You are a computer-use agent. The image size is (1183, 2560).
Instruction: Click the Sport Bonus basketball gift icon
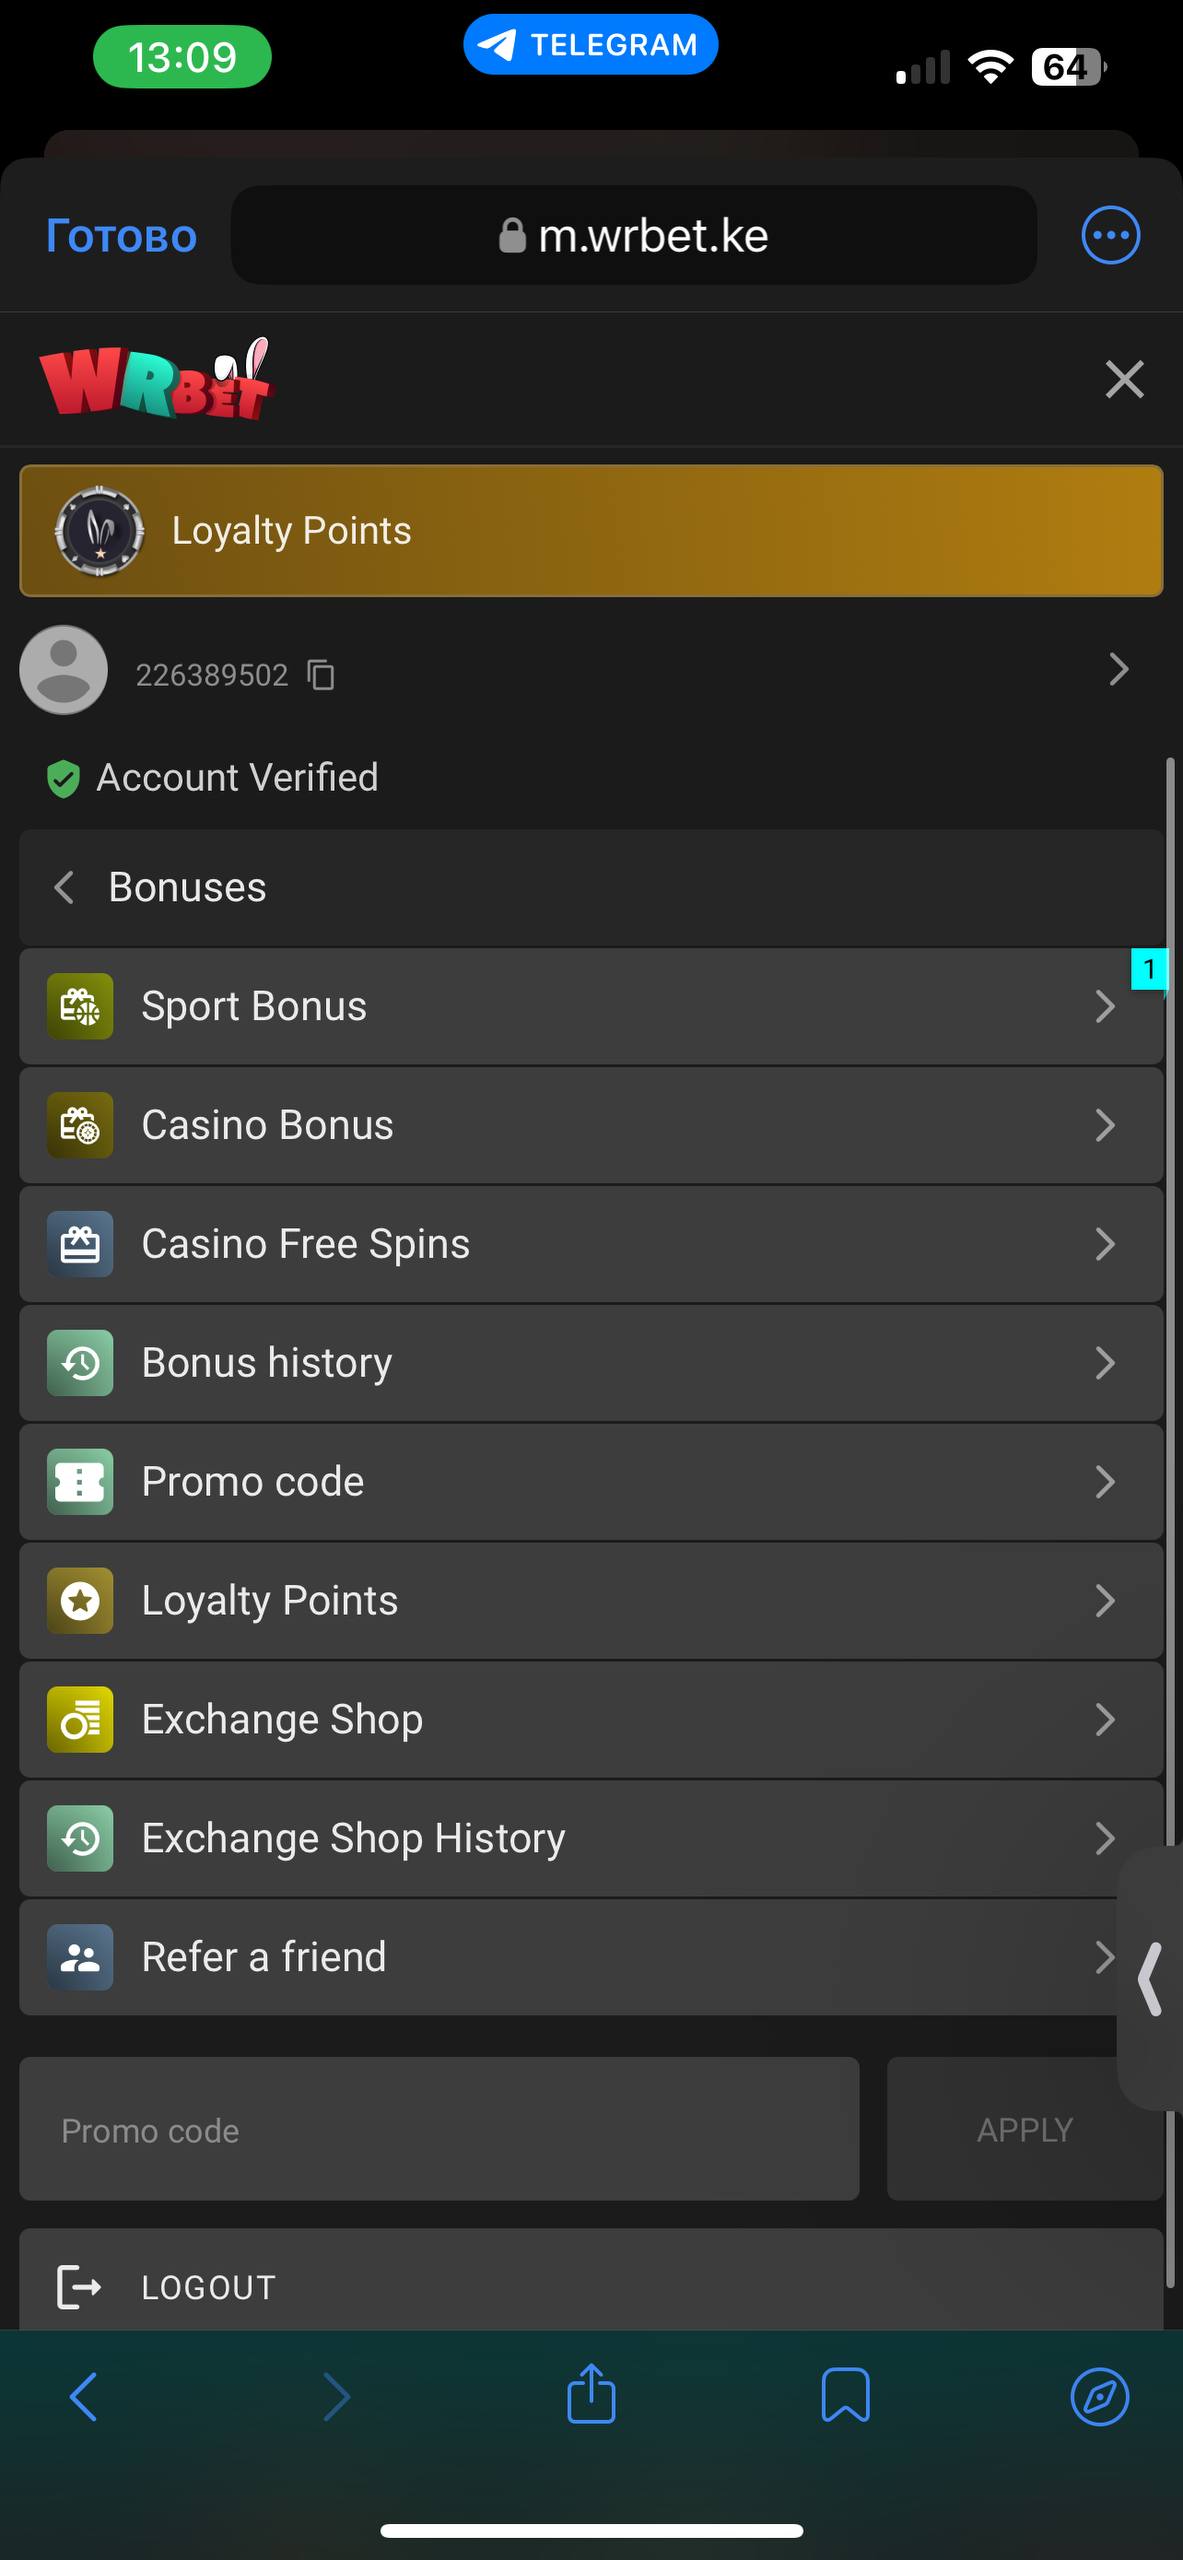(x=80, y=1006)
